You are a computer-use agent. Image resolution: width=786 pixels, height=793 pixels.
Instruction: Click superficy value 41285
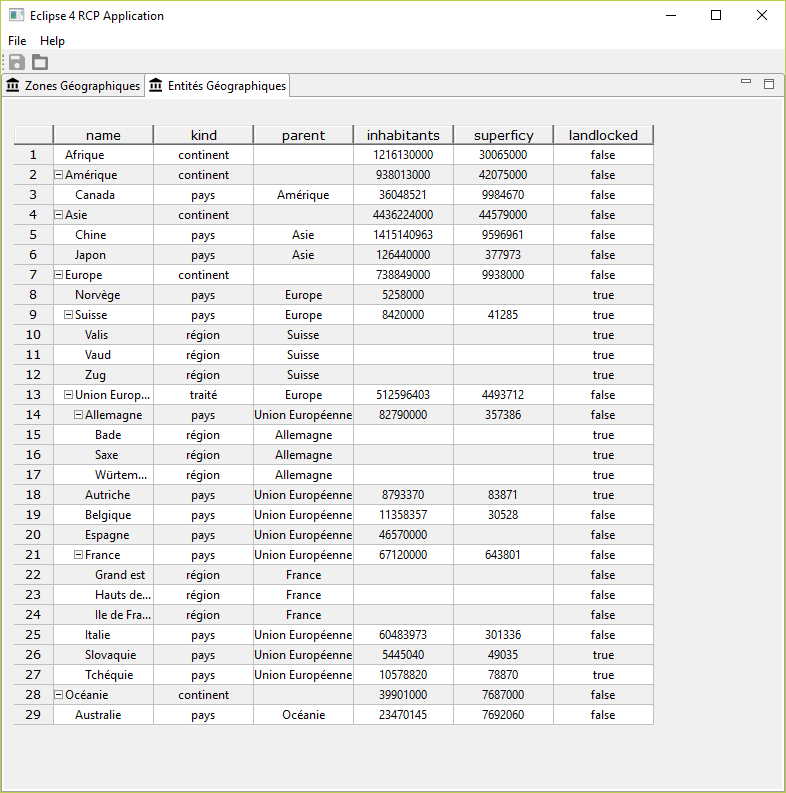(x=503, y=315)
